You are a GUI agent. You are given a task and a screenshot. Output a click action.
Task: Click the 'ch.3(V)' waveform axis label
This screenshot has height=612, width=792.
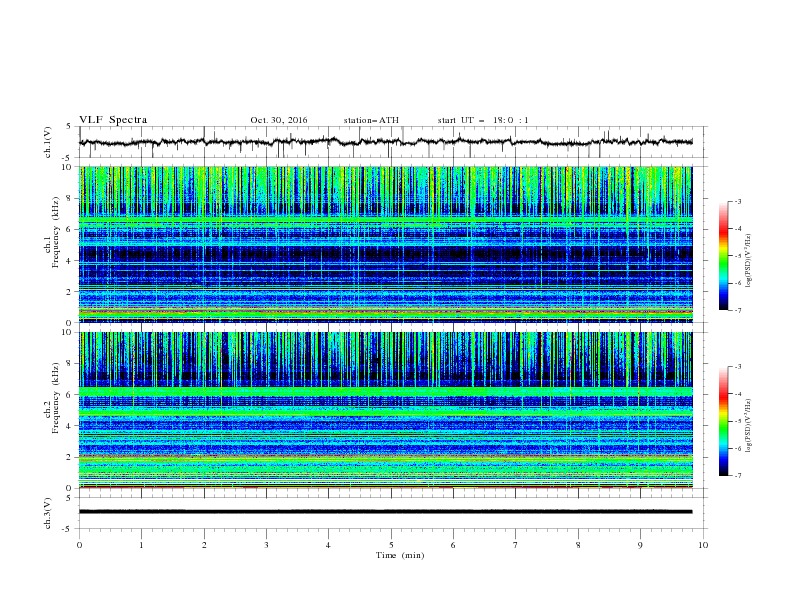(x=48, y=513)
